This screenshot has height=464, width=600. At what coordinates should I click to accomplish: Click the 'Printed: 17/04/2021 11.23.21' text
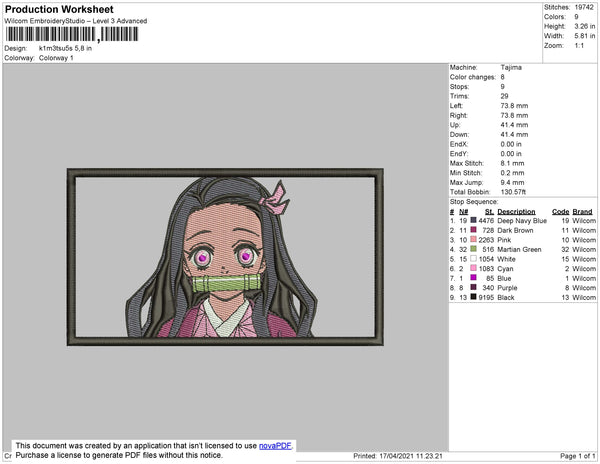click(x=398, y=456)
